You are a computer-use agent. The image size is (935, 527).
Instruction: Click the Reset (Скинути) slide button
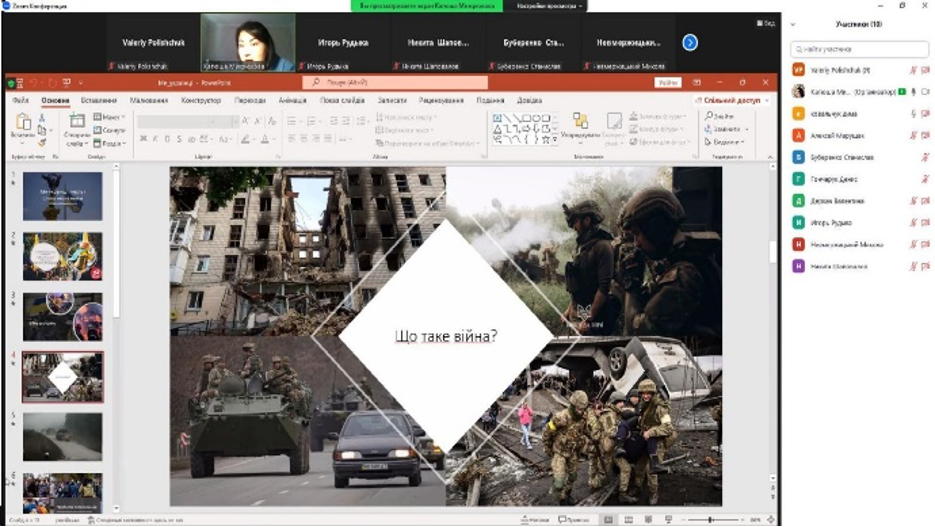coord(110,130)
